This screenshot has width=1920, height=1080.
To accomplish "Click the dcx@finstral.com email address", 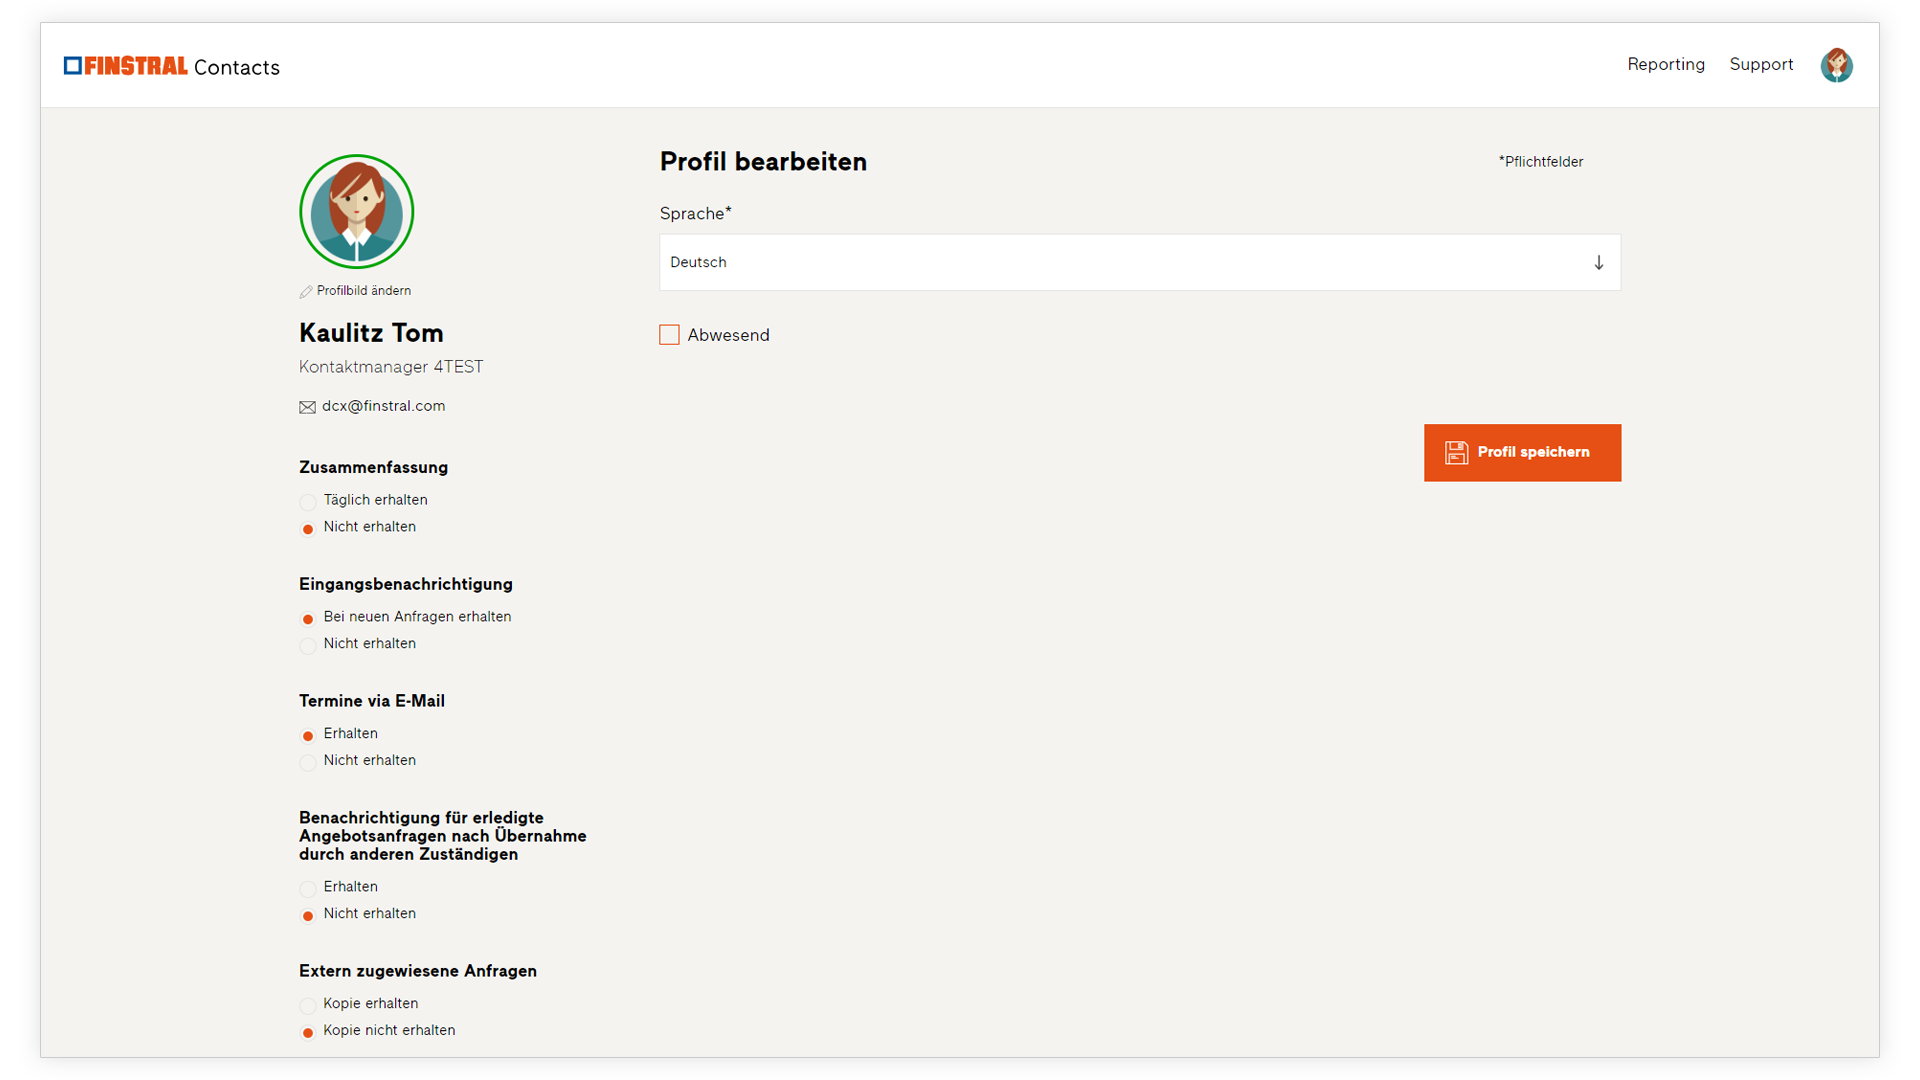I will [383, 406].
